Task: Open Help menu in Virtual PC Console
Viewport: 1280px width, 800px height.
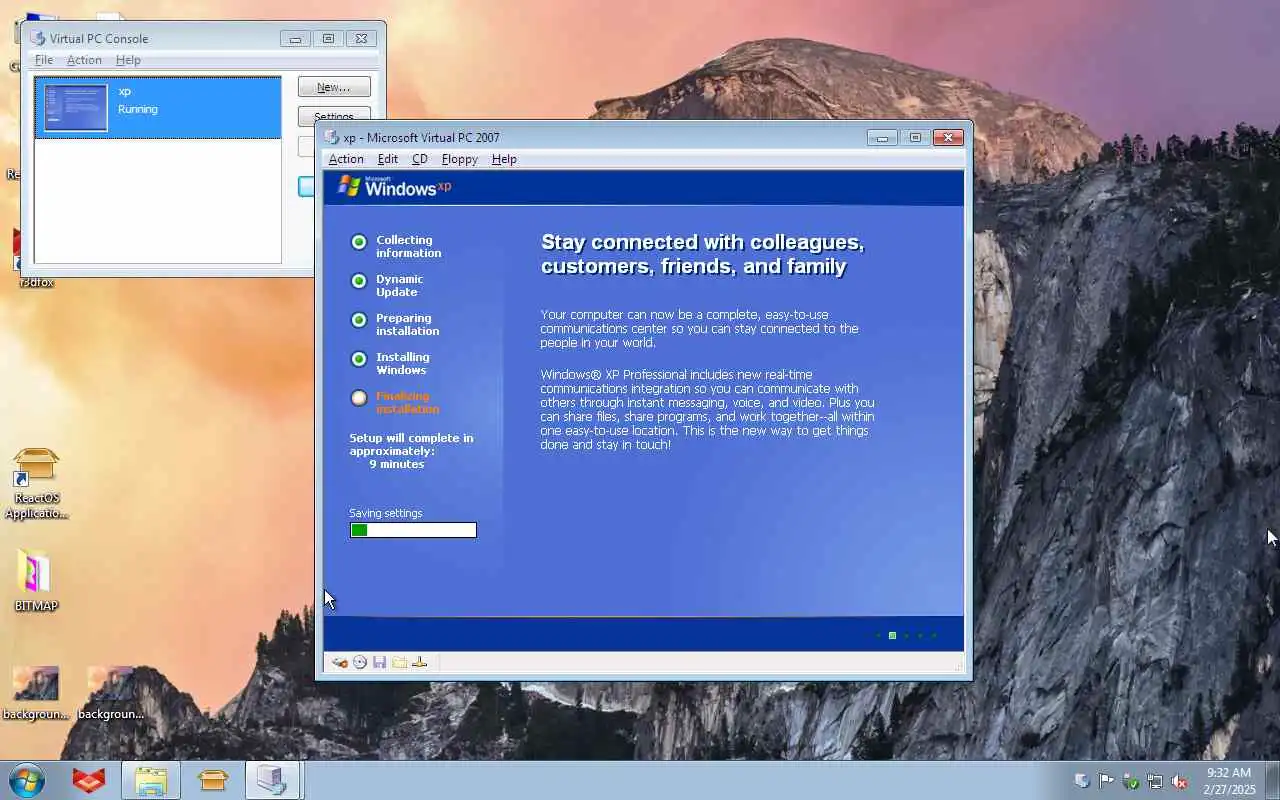Action: [x=128, y=60]
